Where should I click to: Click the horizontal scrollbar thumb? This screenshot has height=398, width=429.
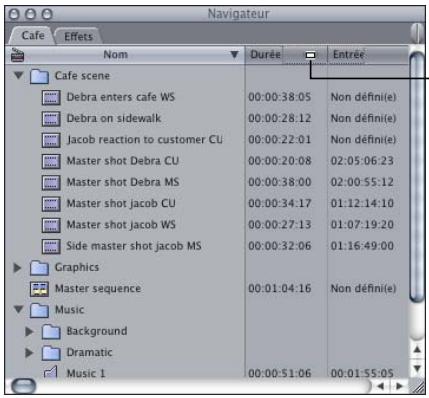tap(23, 386)
